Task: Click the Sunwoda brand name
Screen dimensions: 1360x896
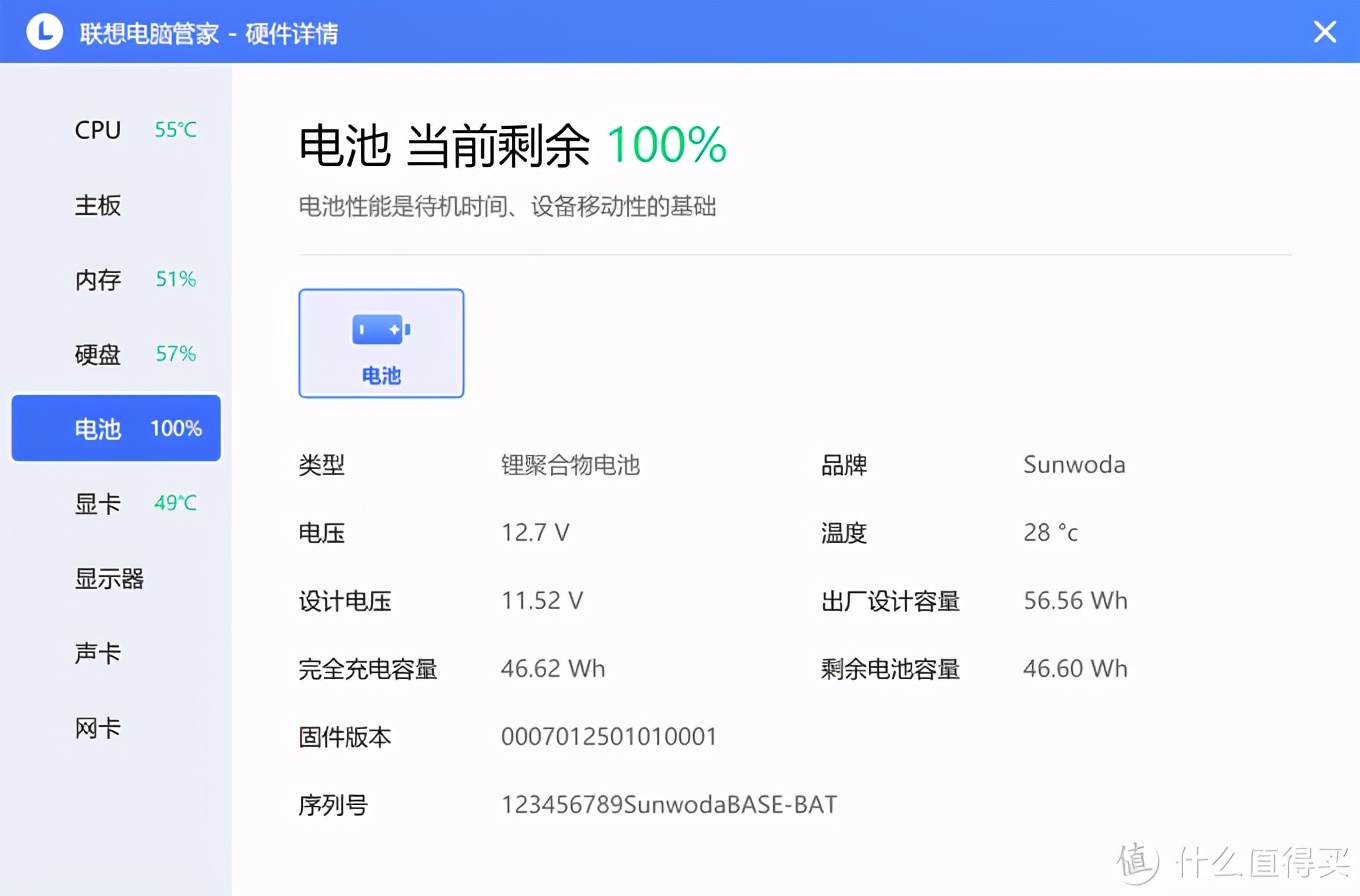Action: pyautogui.click(x=1074, y=464)
